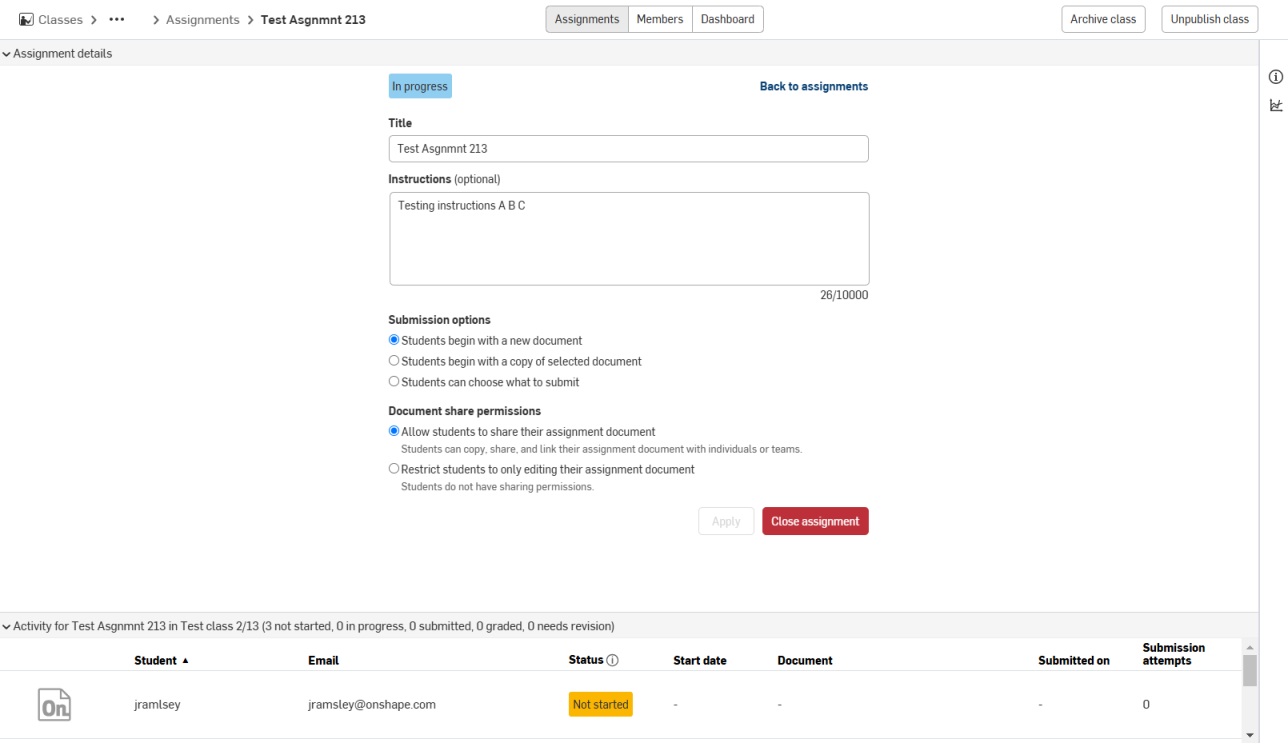The width and height of the screenshot is (1288, 743).
Task: Click the Status column header text
Action: click(x=586, y=660)
